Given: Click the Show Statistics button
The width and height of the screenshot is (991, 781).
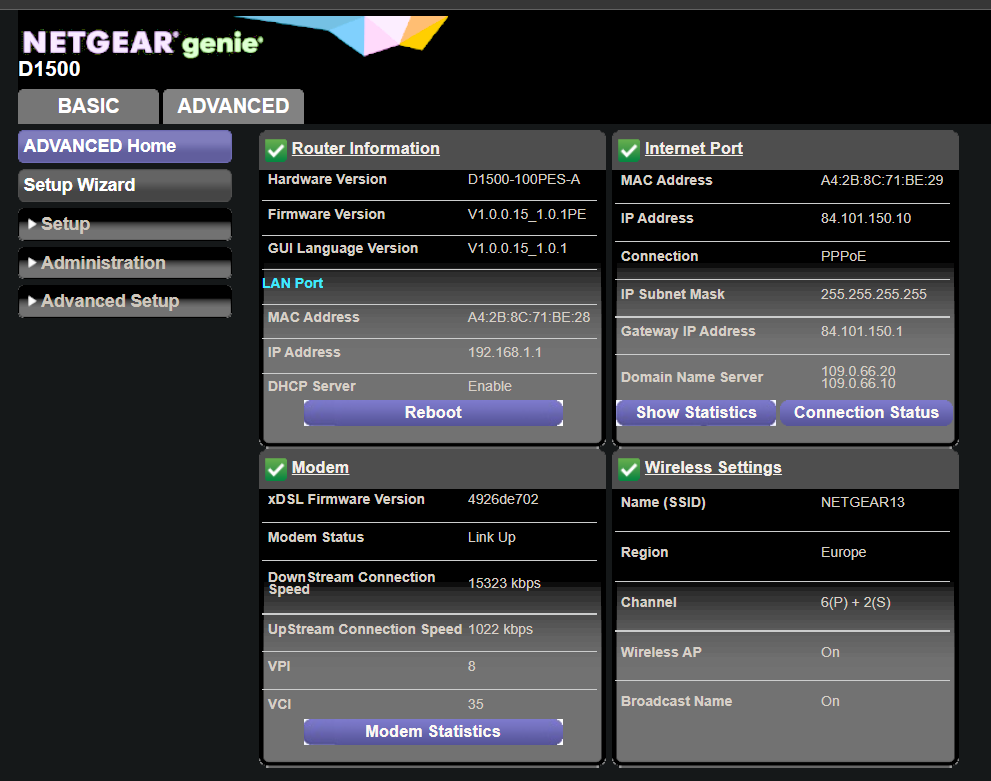Looking at the screenshot, I should pos(696,413).
